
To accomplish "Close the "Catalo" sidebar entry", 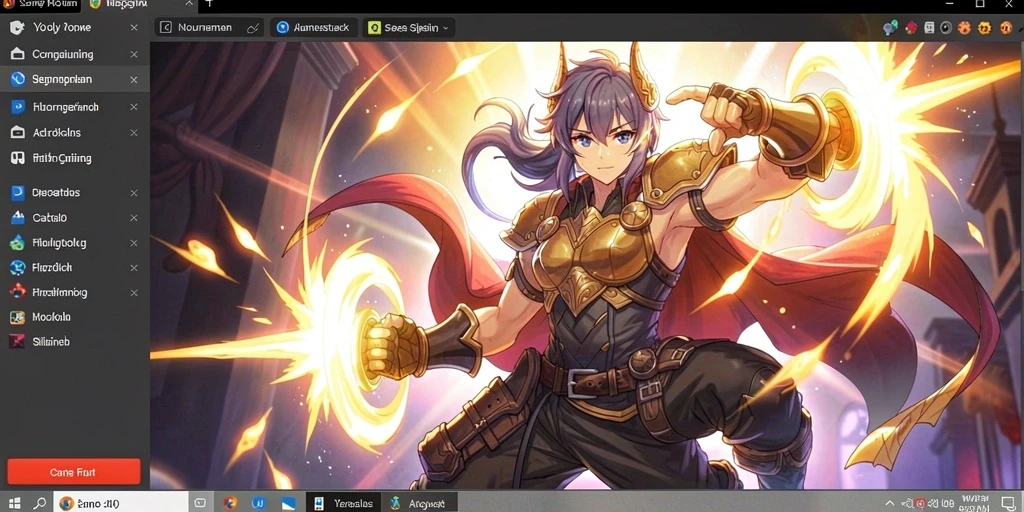I will (x=134, y=217).
